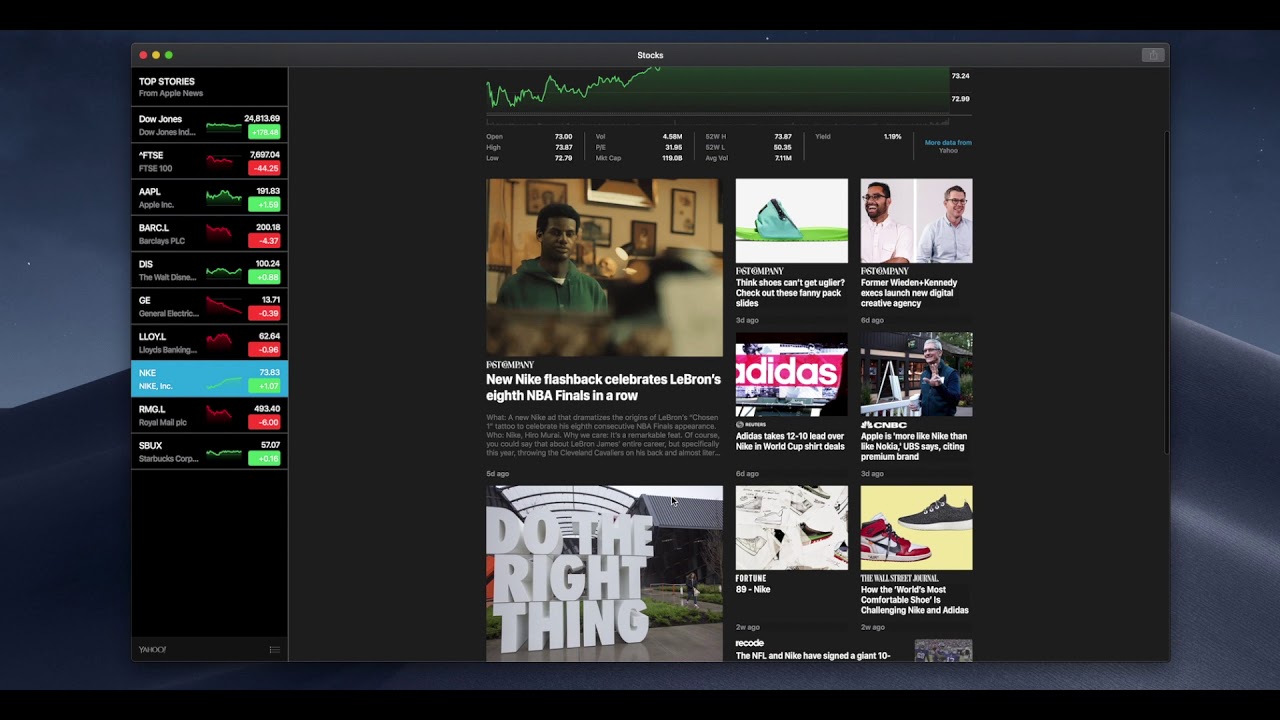Select the DIS Walt Disney row
The height and width of the screenshot is (720, 1280).
209,270
